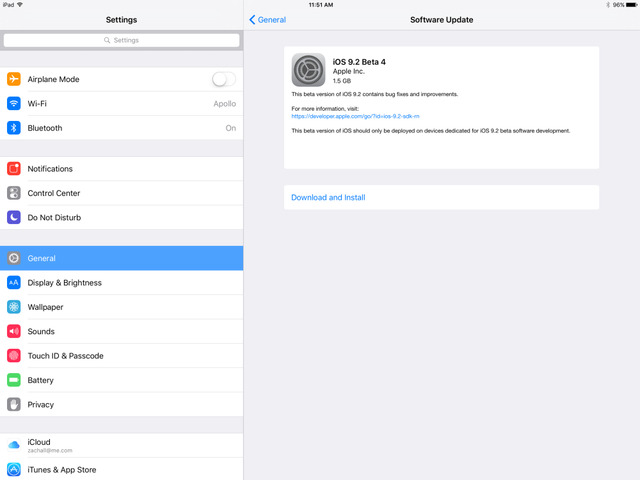
Task: Open Display & Brightness settings
Action: (x=122, y=282)
